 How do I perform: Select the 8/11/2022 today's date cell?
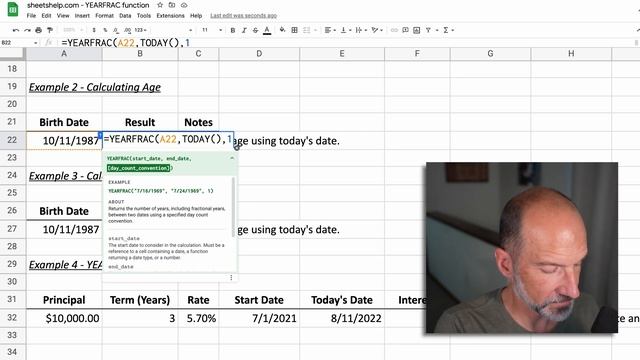(x=342, y=318)
